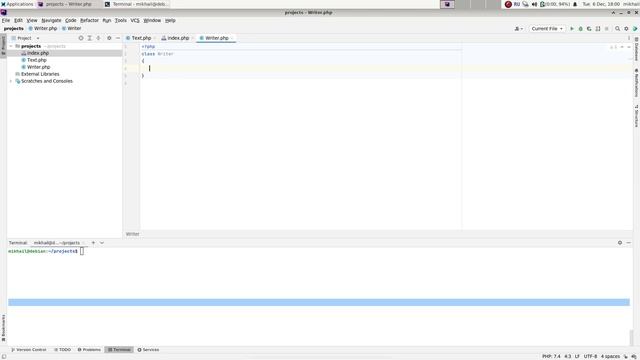This screenshot has height=360, width=640.
Task: Toggle the Services tool window
Action: point(148,350)
